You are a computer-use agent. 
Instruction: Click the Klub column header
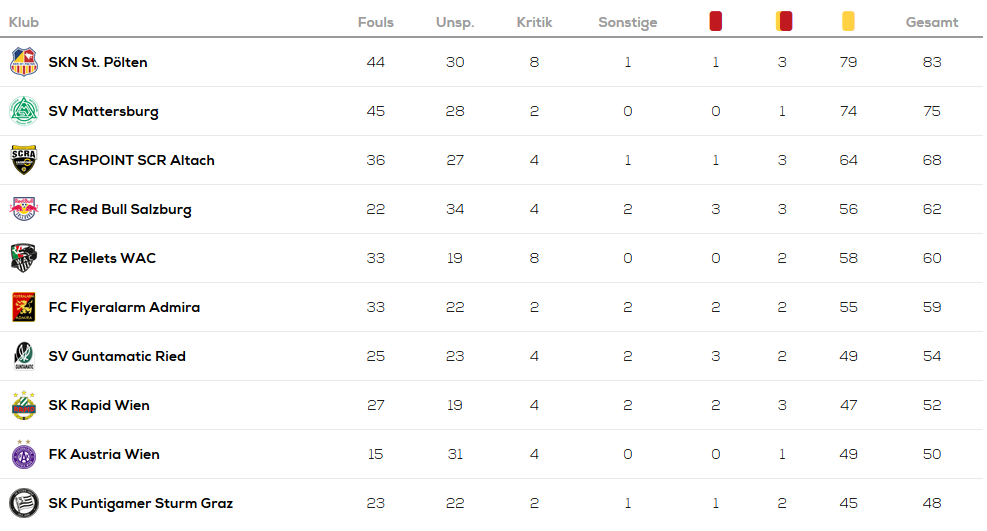(x=24, y=22)
